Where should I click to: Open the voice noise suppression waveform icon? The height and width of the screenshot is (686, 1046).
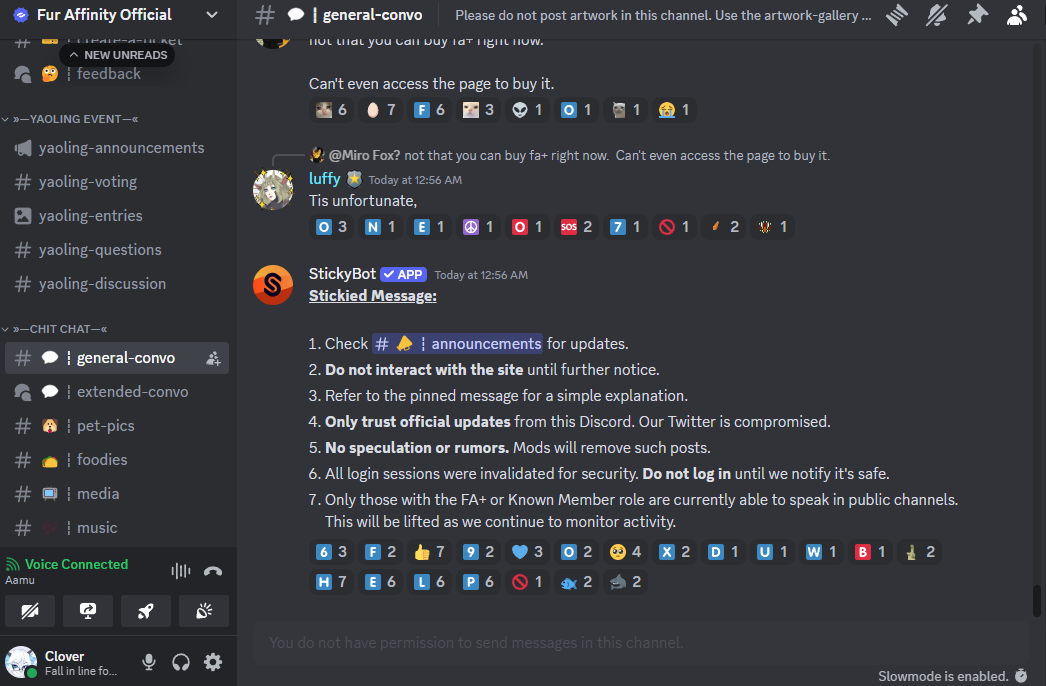pyautogui.click(x=181, y=571)
